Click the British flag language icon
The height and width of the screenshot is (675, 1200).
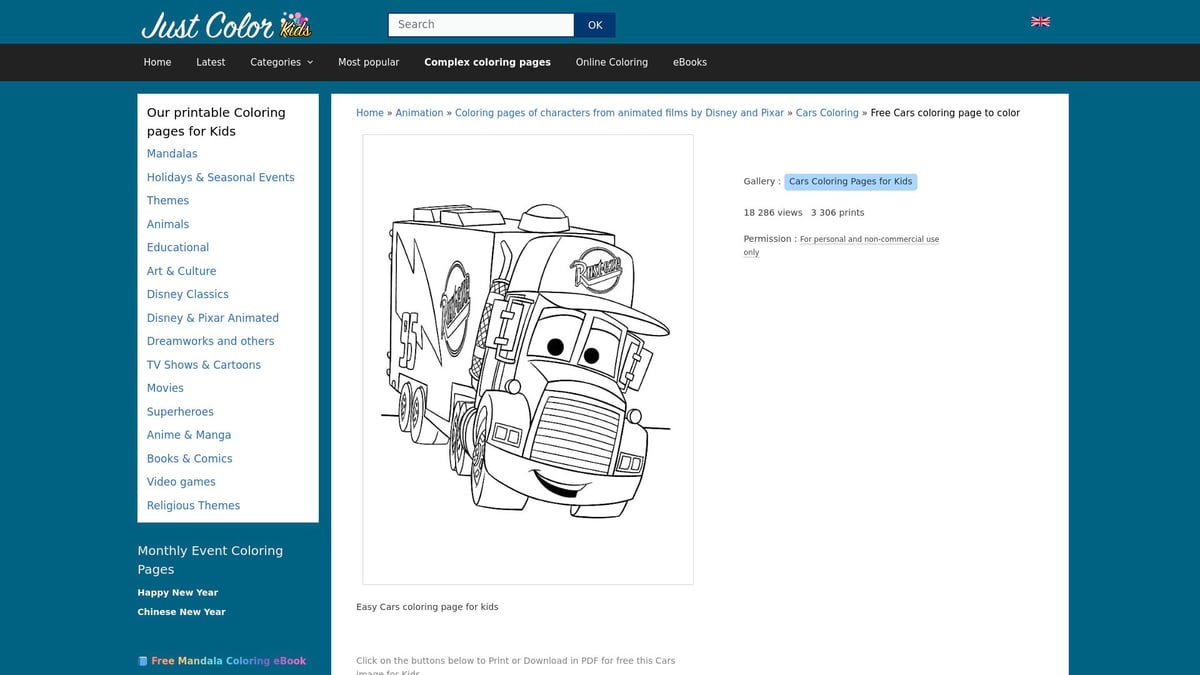coord(1040,21)
